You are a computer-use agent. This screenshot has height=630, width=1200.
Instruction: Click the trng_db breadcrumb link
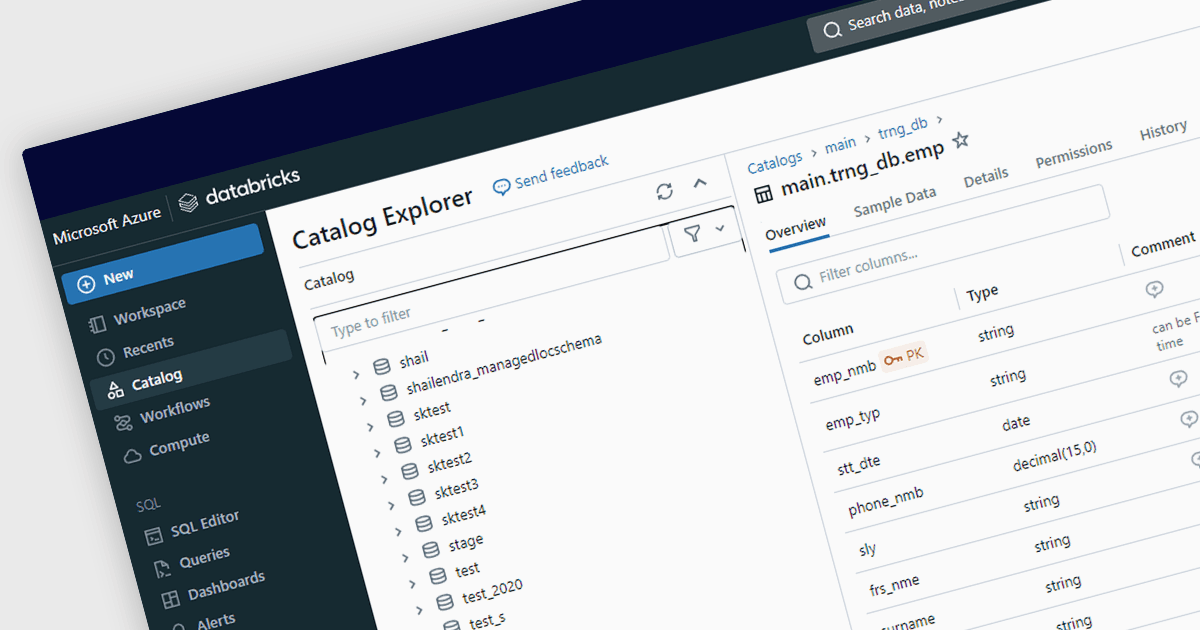[x=903, y=129]
